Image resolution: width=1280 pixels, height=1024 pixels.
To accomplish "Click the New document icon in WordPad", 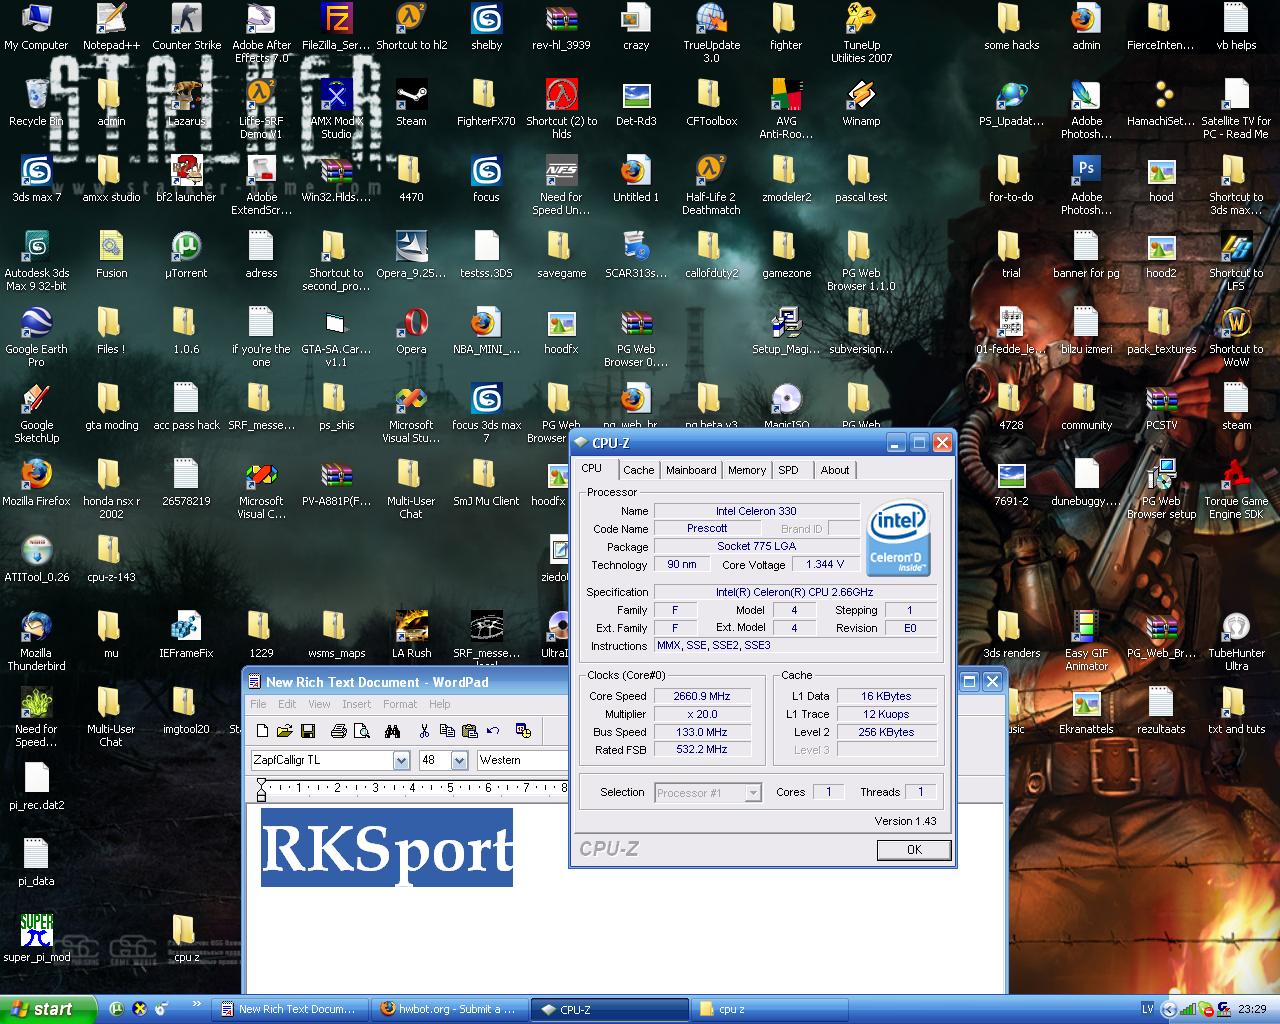I will coord(262,731).
